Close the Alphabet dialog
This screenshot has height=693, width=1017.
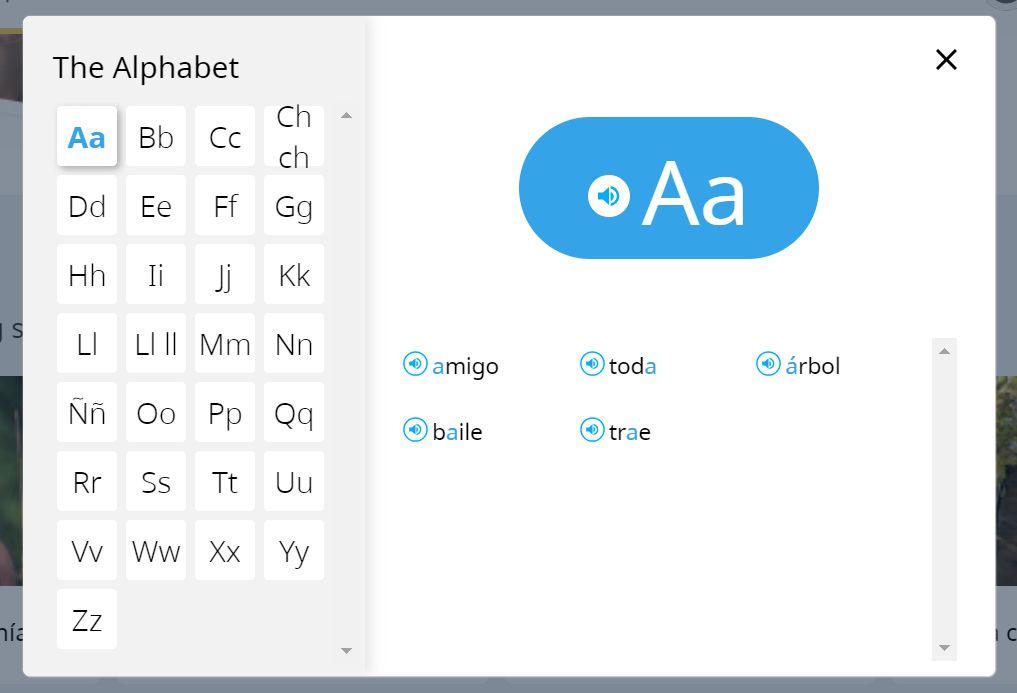click(x=946, y=60)
